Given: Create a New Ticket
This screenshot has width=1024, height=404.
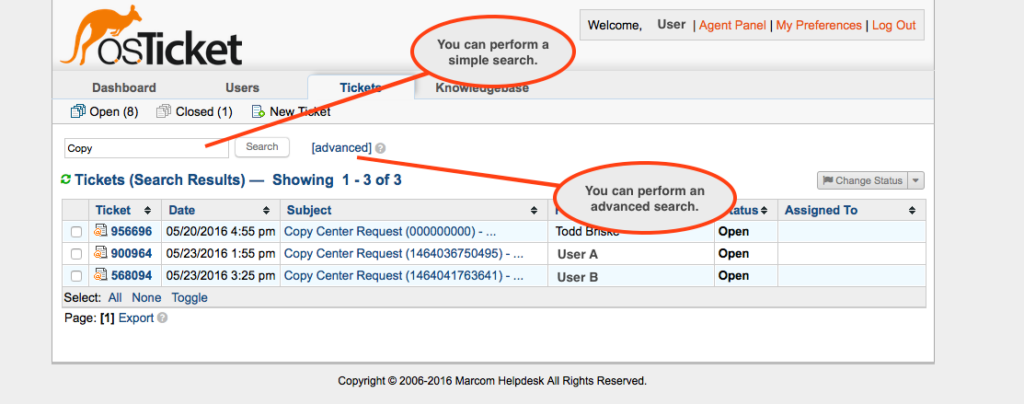Looking at the screenshot, I should [x=291, y=112].
